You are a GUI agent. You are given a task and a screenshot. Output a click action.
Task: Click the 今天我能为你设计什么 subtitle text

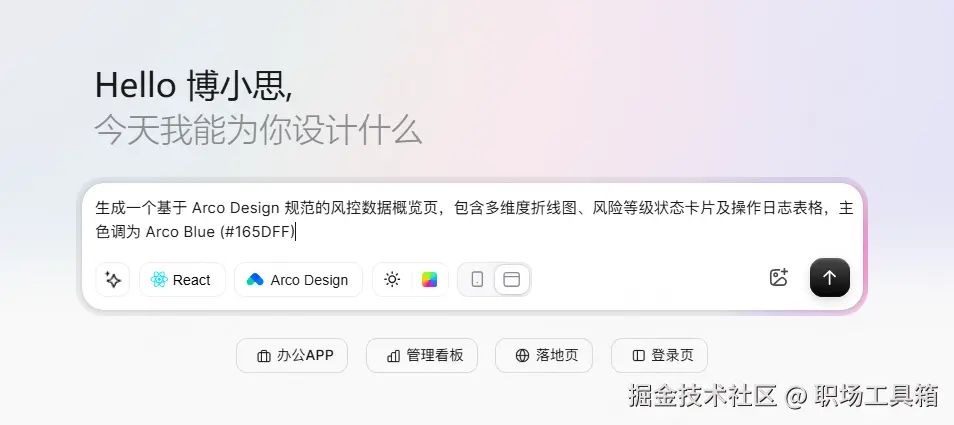[258, 130]
